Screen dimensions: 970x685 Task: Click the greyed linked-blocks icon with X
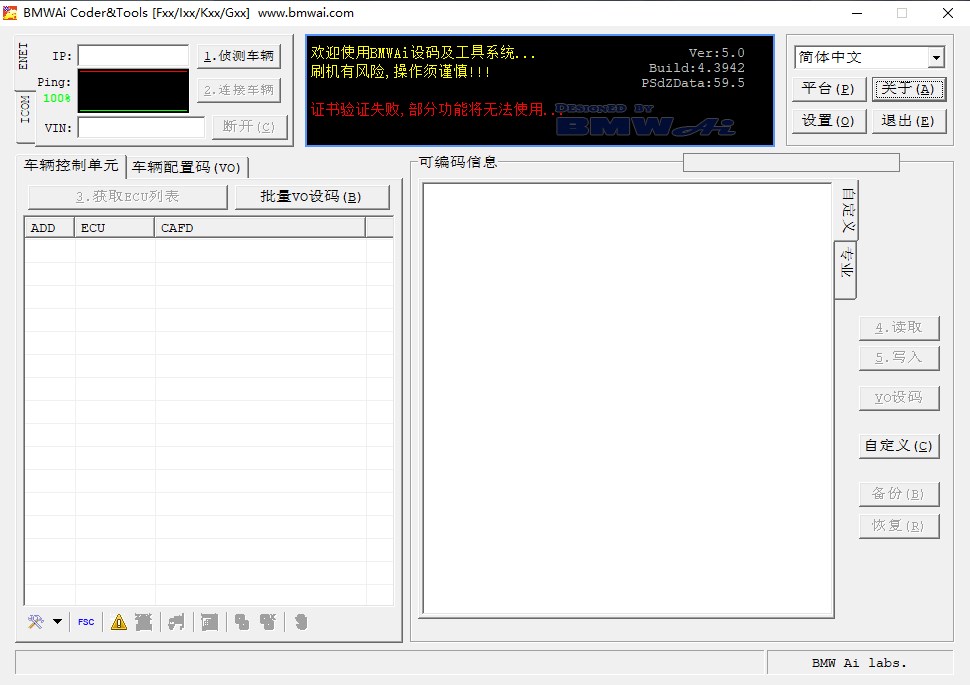[268, 622]
